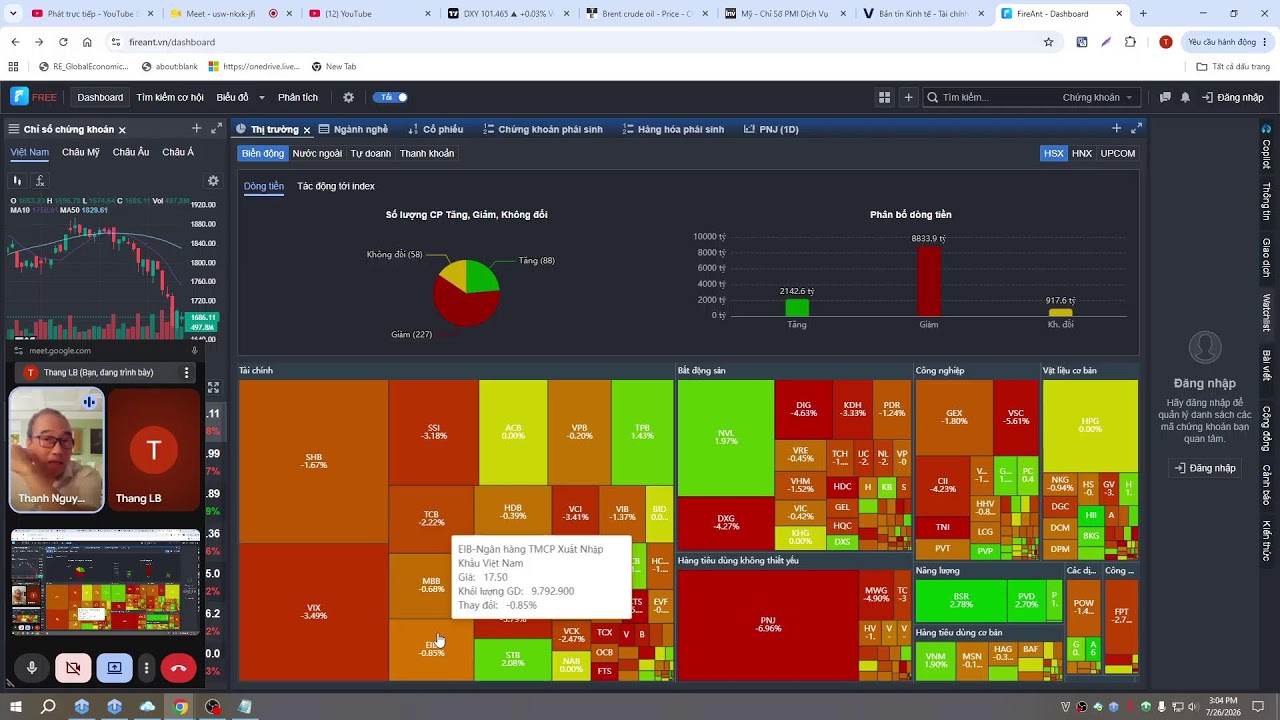This screenshot has height=720, width=1280.
Task: Click the PNJ tile in the heatmap
Action: tap(769, 625)
